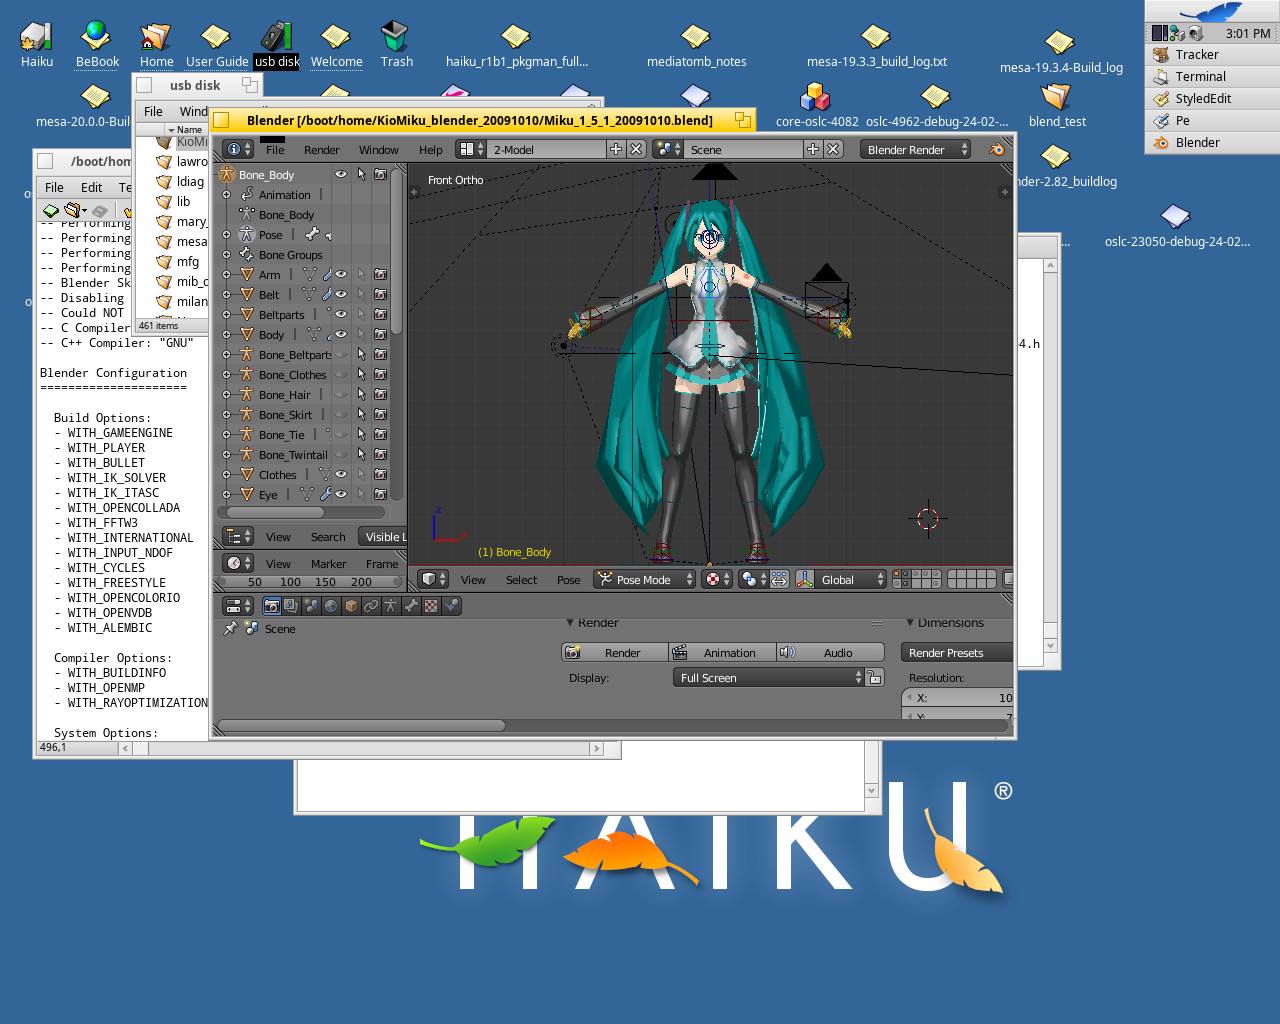The height and width of the screenshot is (1024, 1280).
Task: Delete the 2-Model screen layout
Action: [635, 149]
